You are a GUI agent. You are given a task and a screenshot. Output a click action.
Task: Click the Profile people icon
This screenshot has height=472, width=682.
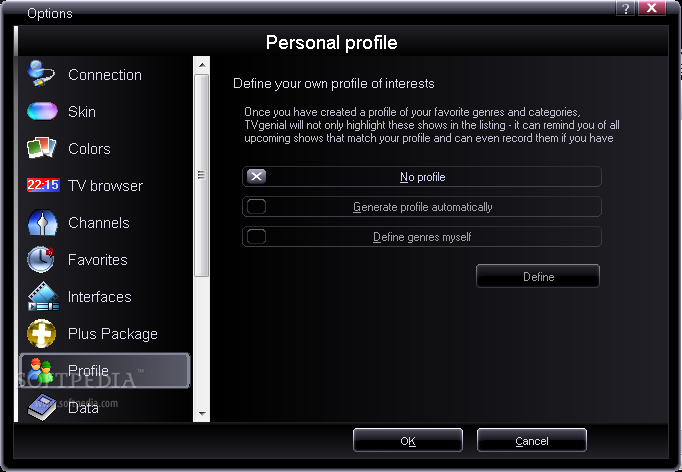click(40, 371)
